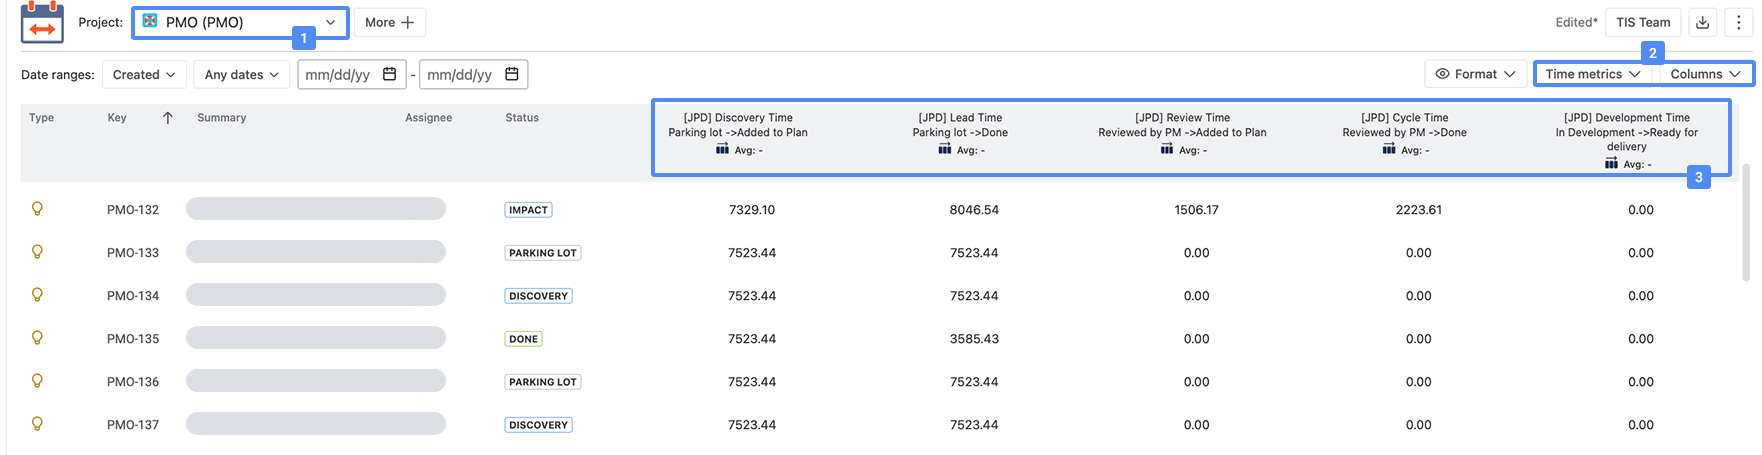This screenshot has height=455, width=1762.
Task: Open the TIS Team preset button
Action: click(1643, 22)
